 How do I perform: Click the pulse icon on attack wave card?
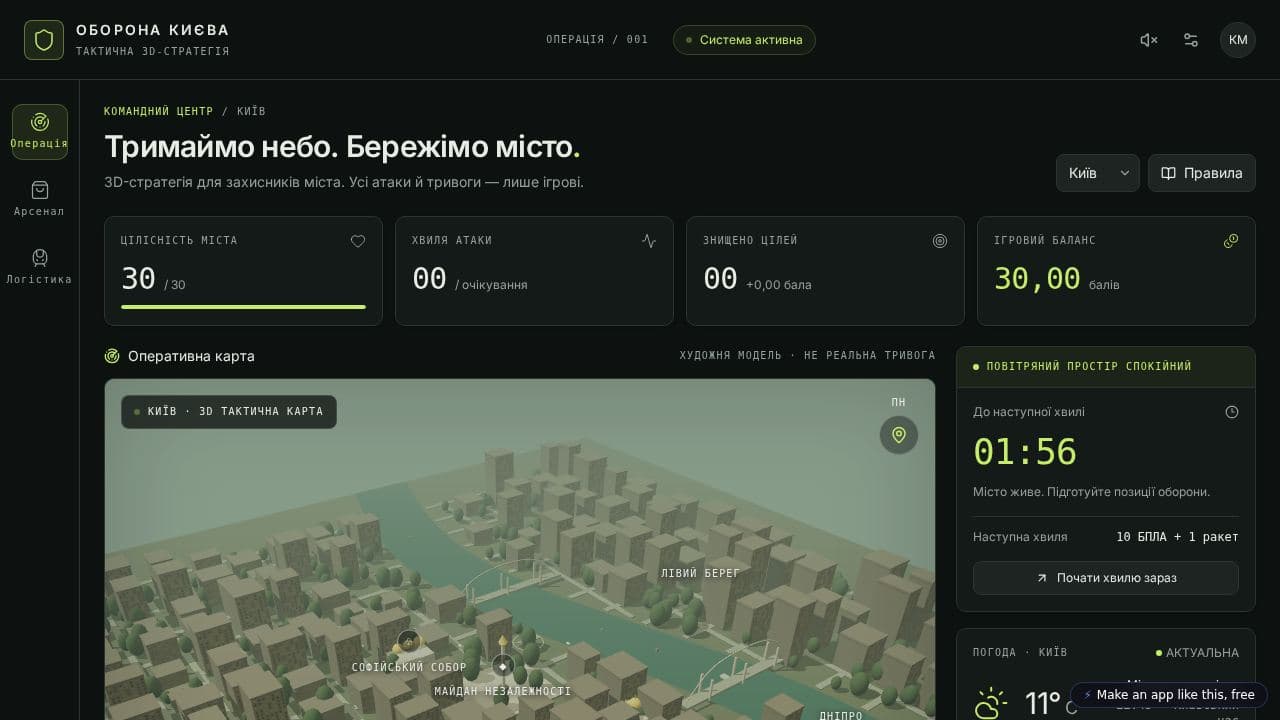649,241
